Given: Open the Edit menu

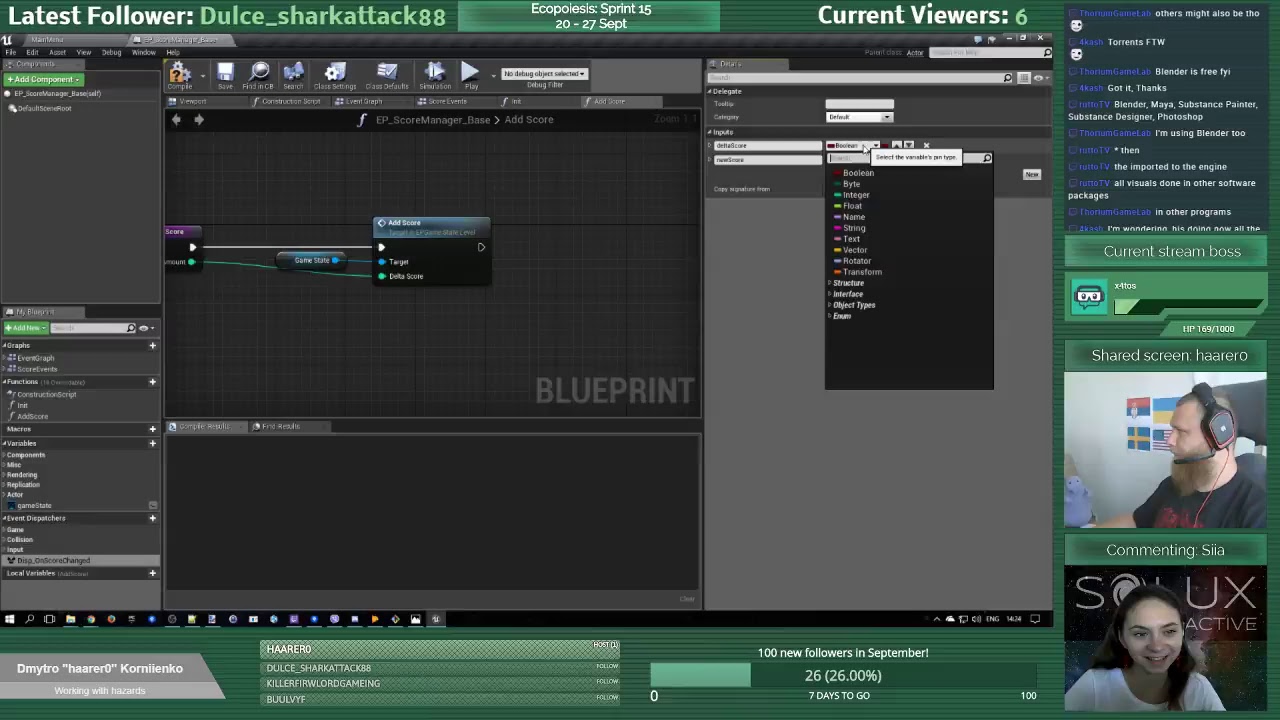Looking at the screenshot, I should point(32,53).
